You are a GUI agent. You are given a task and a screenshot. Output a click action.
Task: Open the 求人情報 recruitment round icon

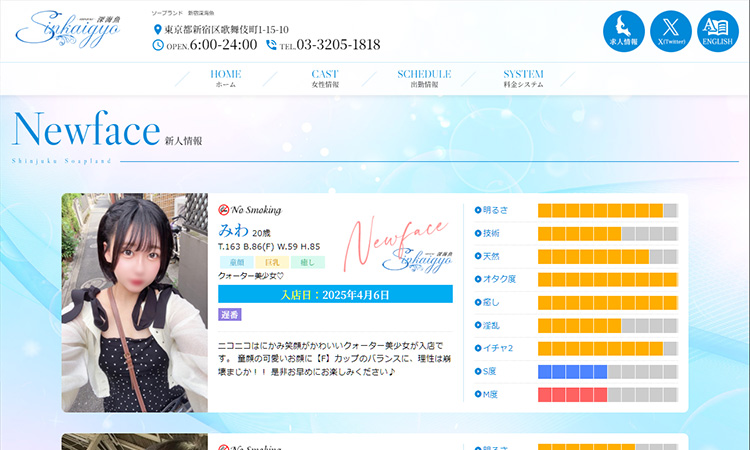[x=624, y=31]
